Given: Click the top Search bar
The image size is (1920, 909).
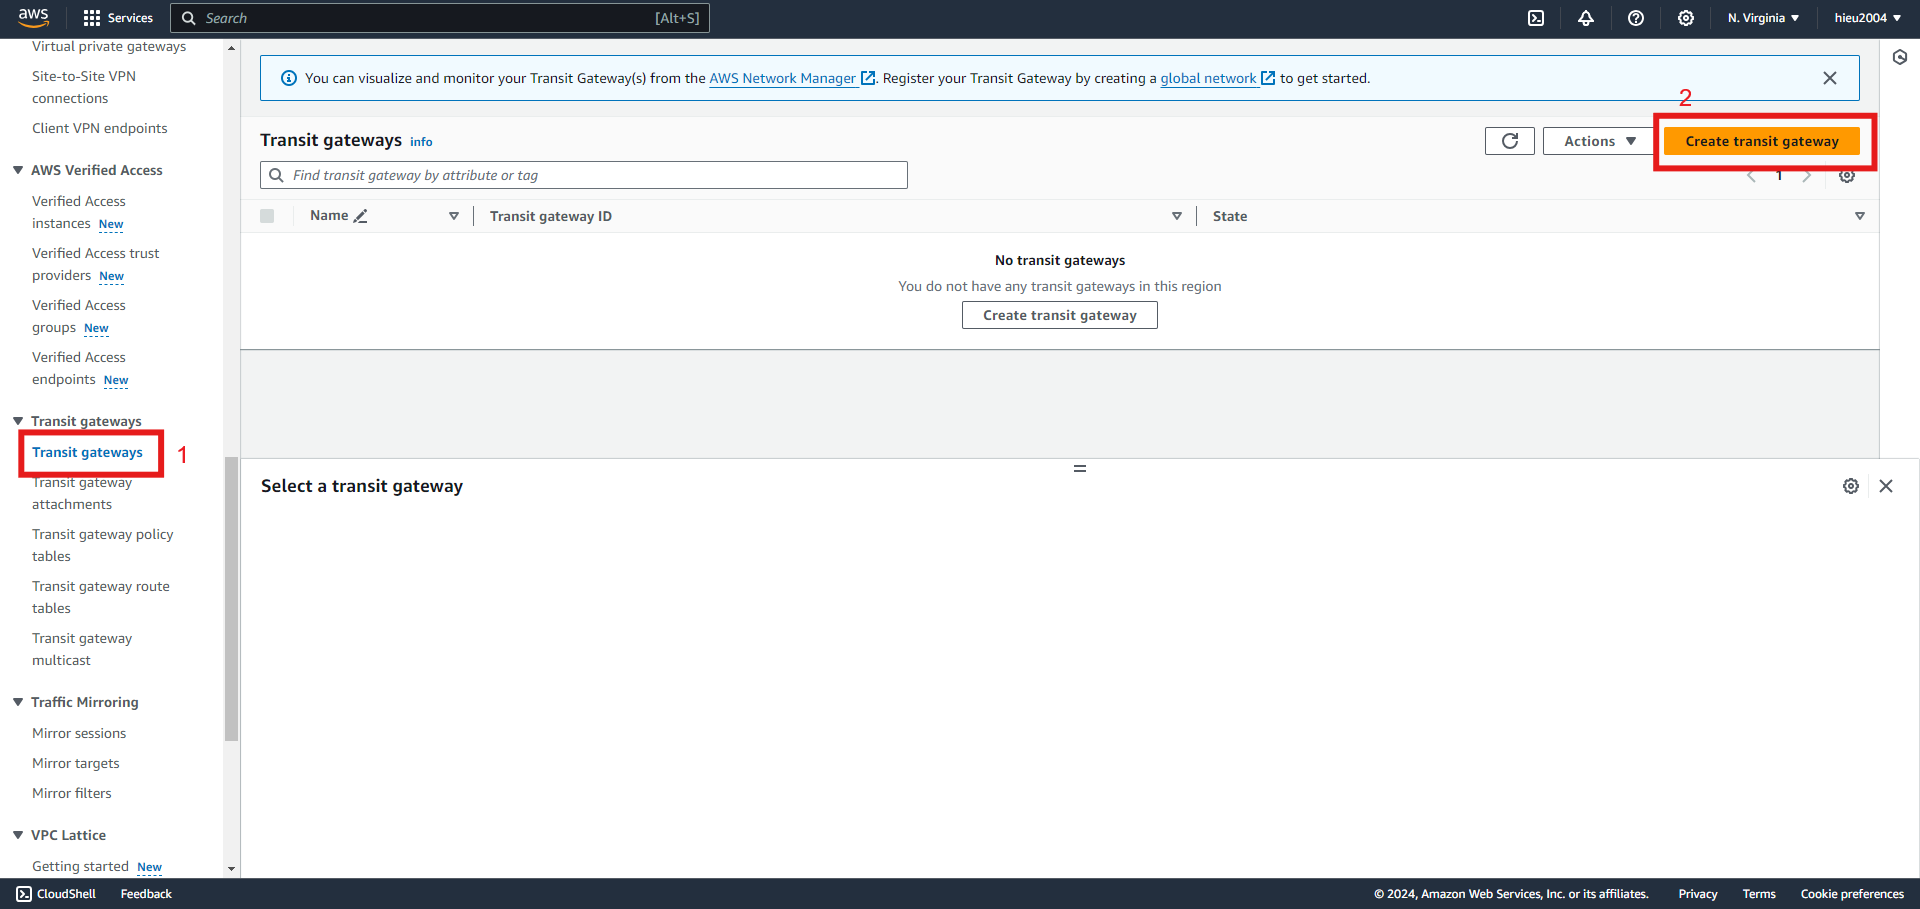Looking at the screenshot, I should 440,18.
